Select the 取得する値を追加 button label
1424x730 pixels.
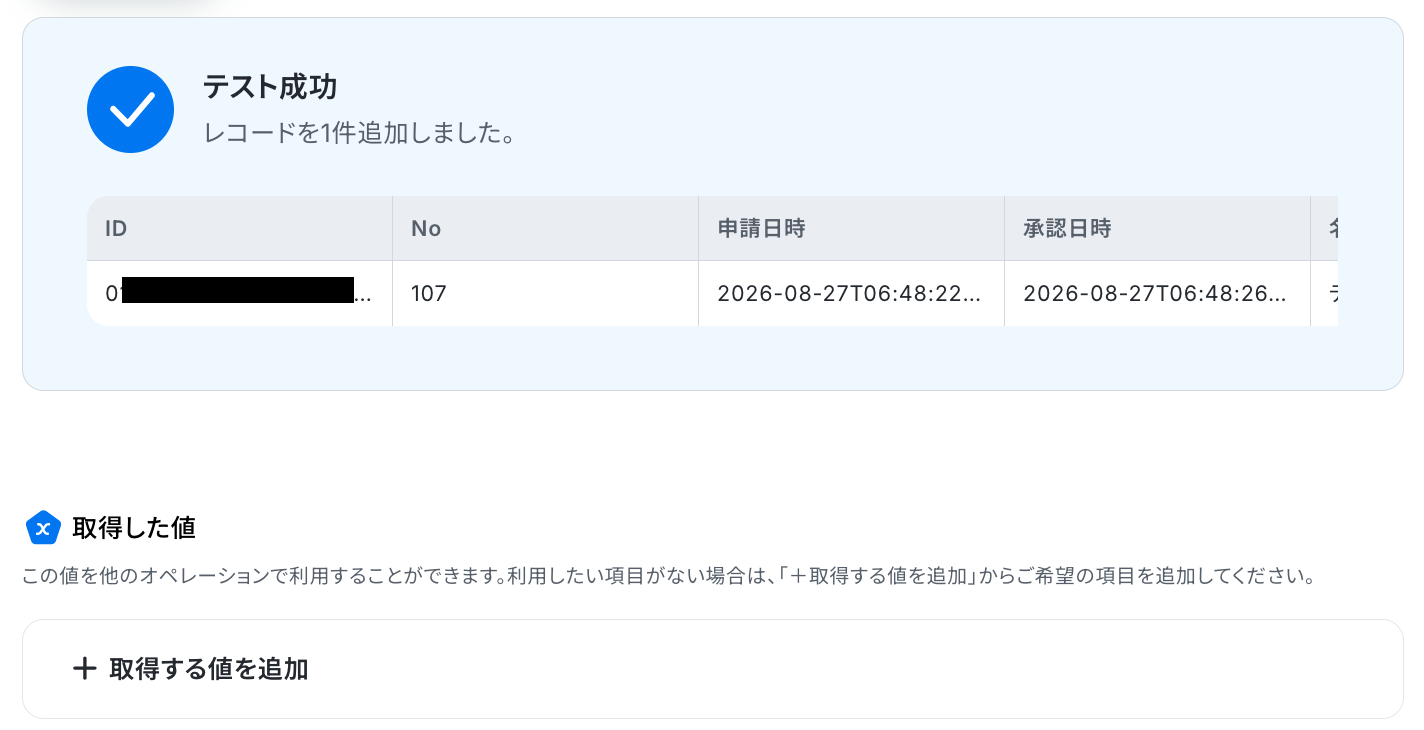tap(209, 669)
